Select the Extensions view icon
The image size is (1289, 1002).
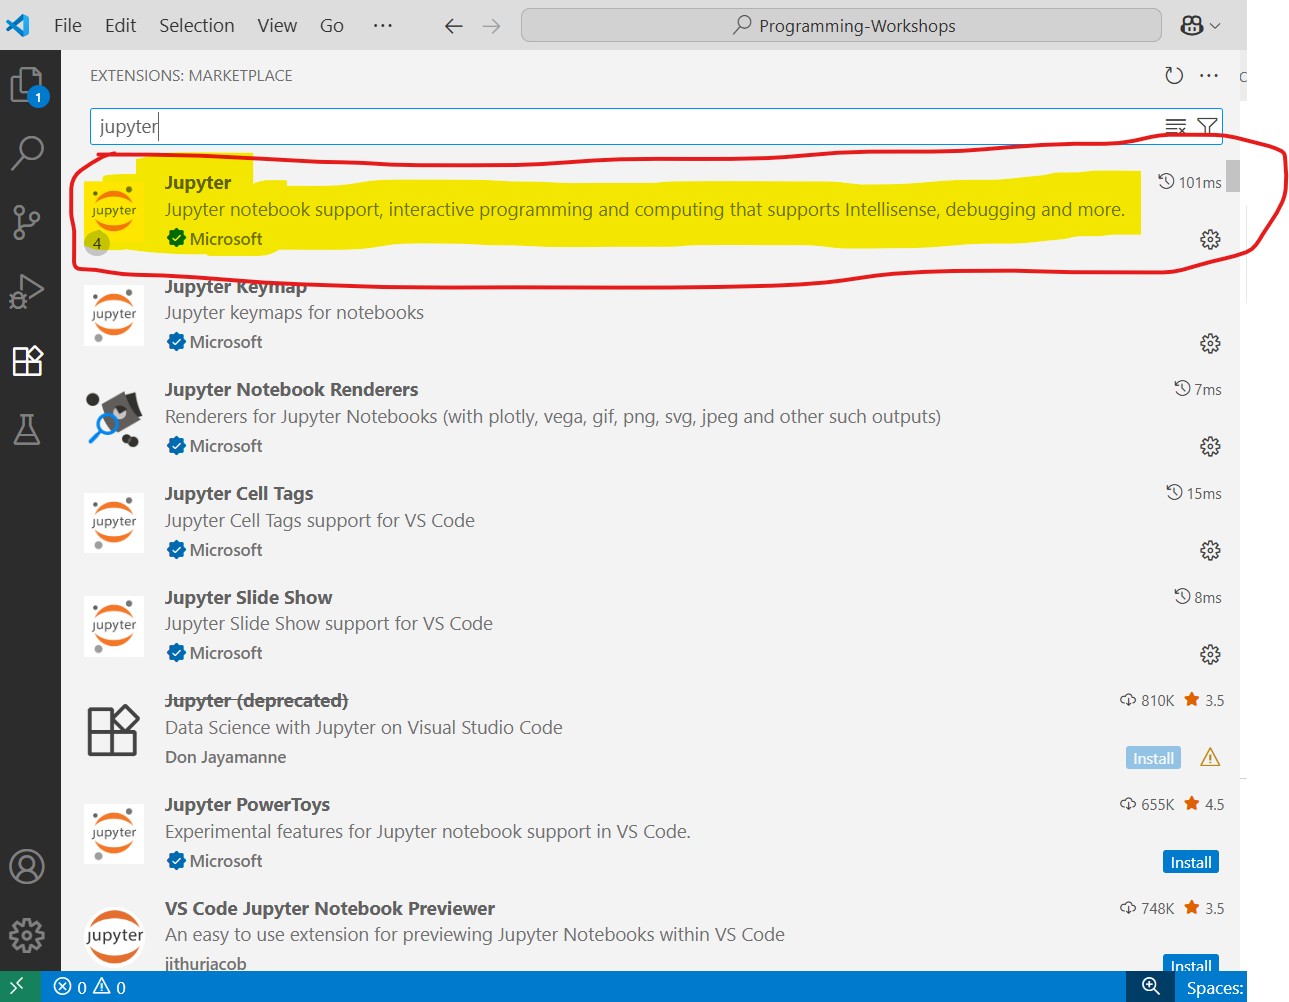pos(27,360)
